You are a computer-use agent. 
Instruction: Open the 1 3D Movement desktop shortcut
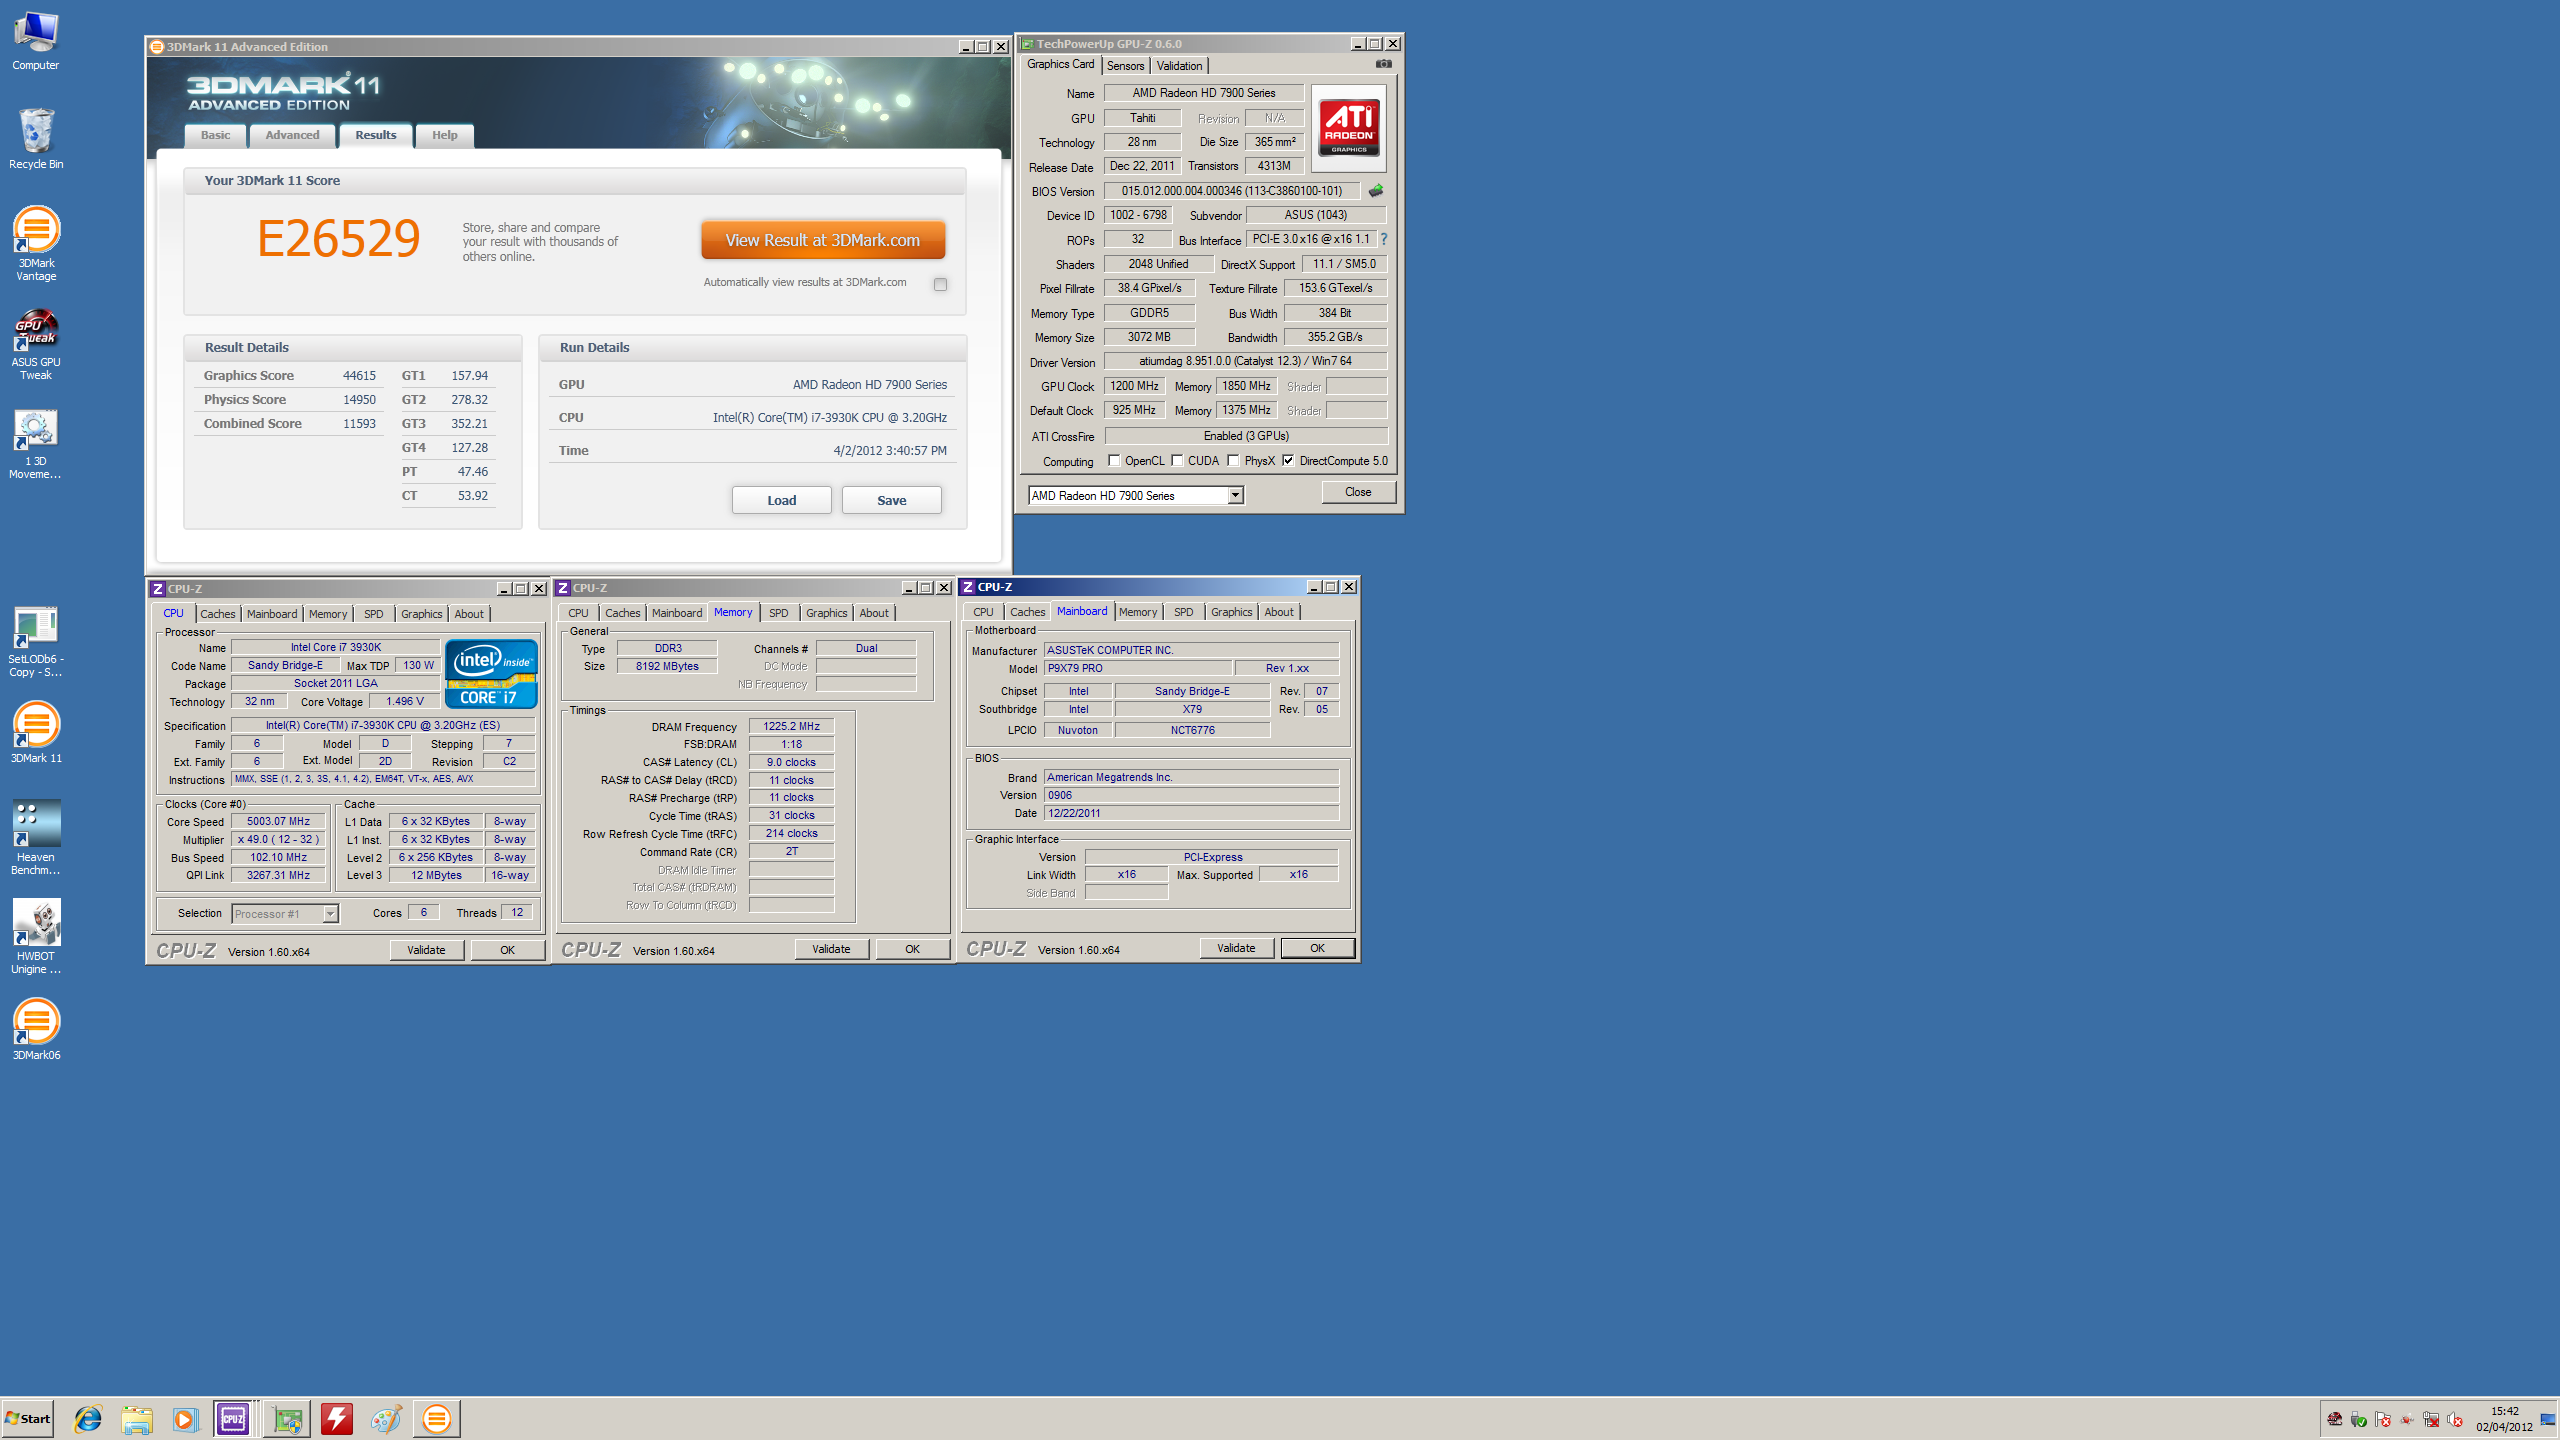point(36,444)
